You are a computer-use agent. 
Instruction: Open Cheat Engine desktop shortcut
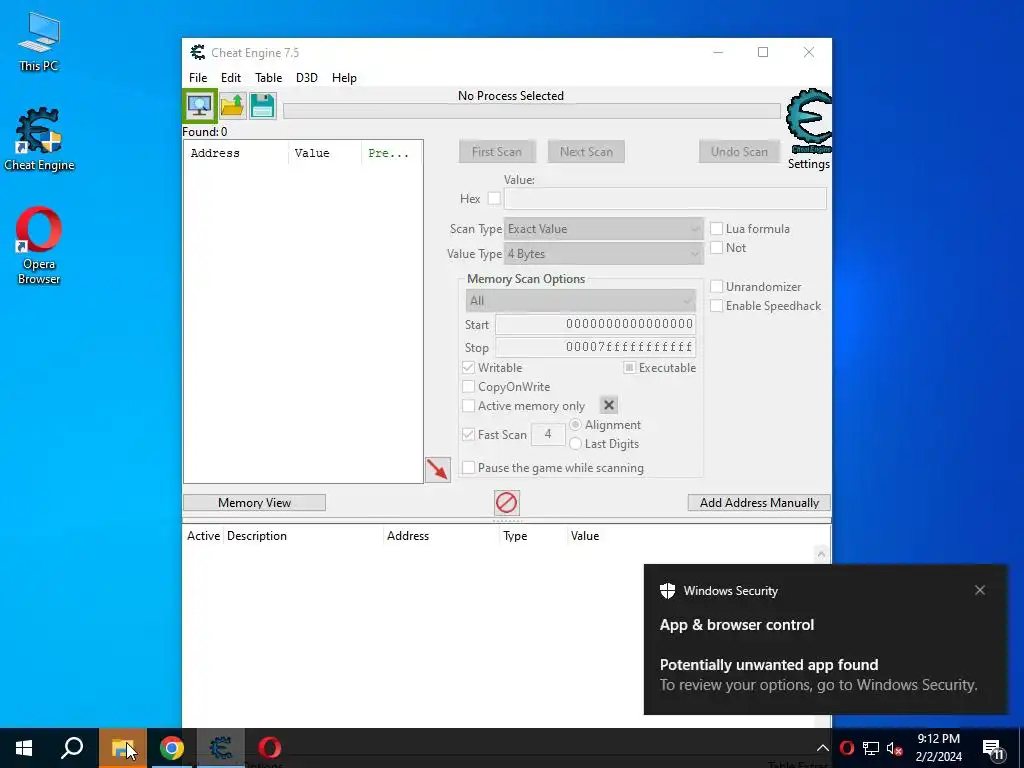click(39, 139)
